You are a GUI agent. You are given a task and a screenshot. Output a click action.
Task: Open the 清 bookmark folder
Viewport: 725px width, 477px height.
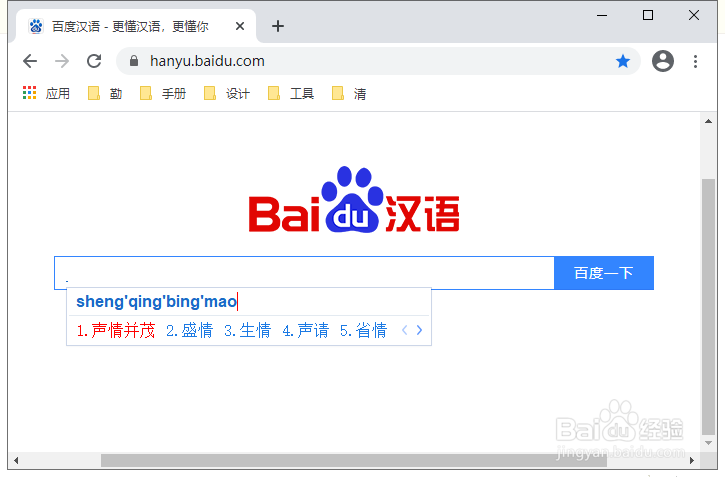(349, 93)
